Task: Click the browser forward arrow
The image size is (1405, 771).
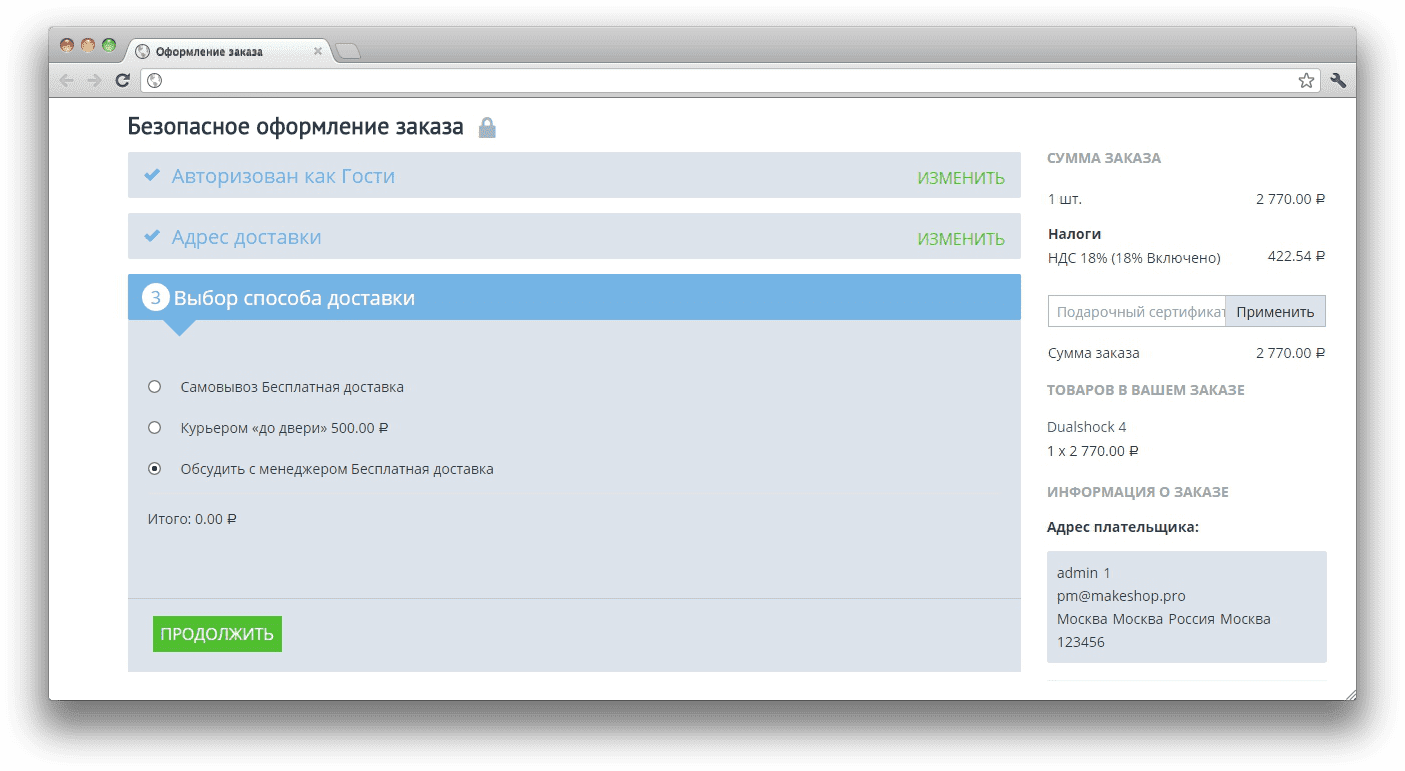Action: 95,81
